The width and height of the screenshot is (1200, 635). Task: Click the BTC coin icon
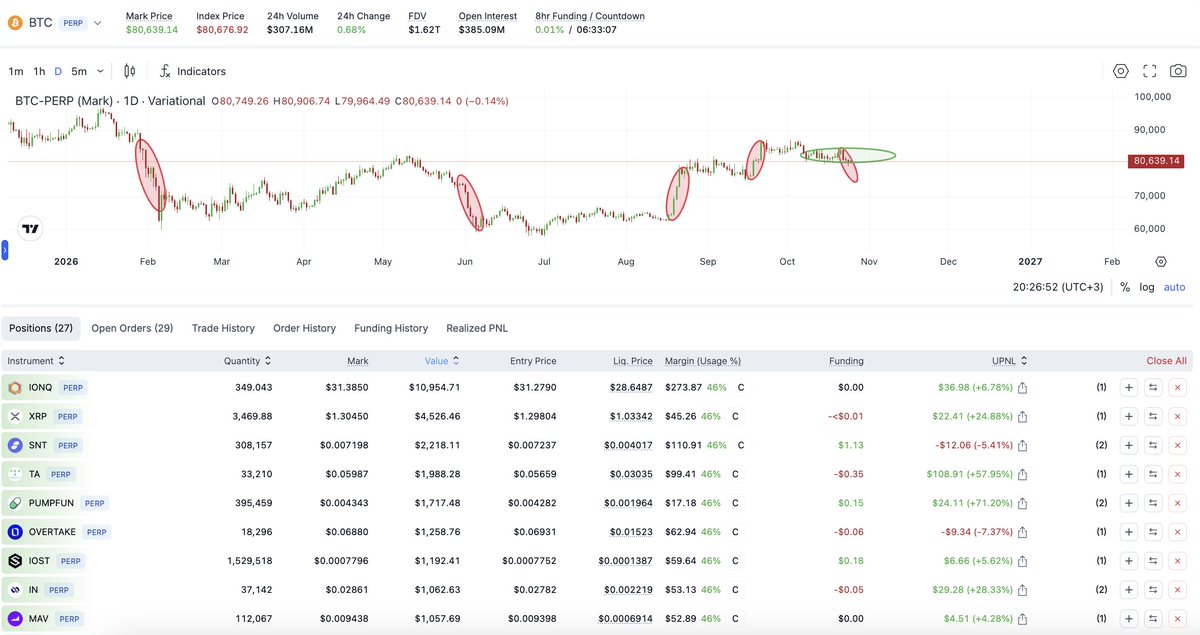pos(14,22)
